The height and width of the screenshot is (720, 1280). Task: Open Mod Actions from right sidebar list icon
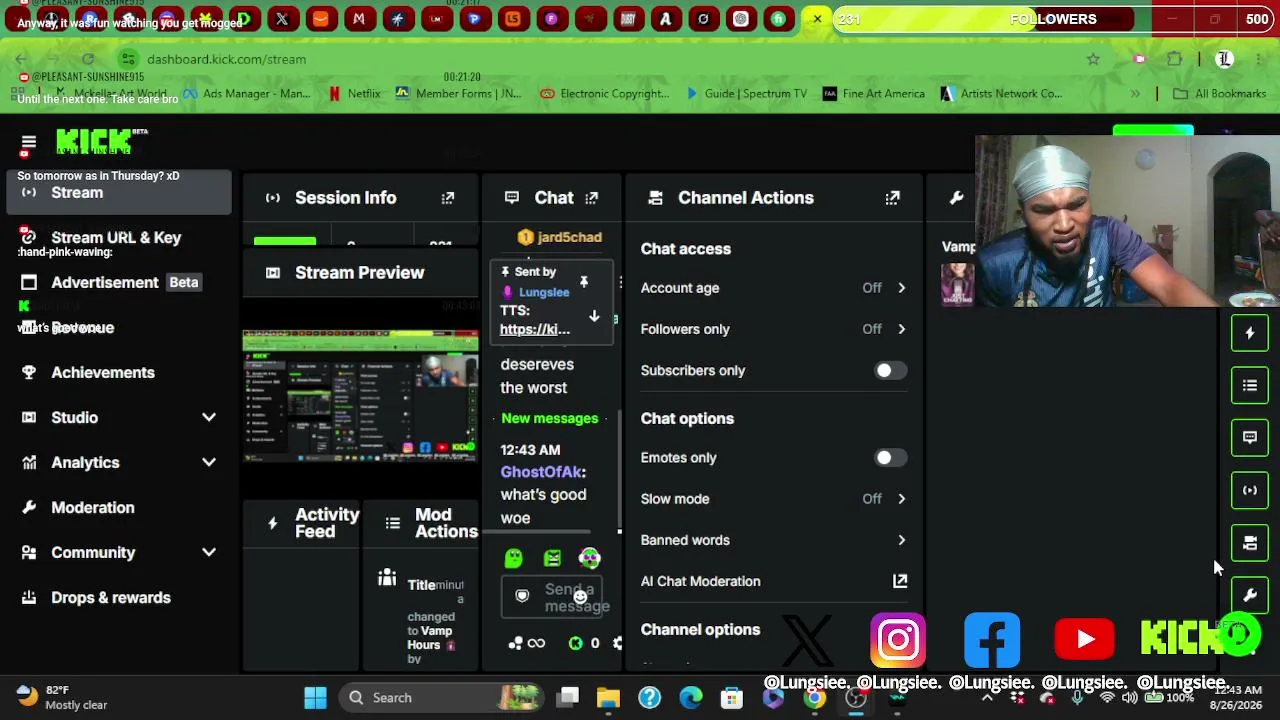click(1250, 385)
